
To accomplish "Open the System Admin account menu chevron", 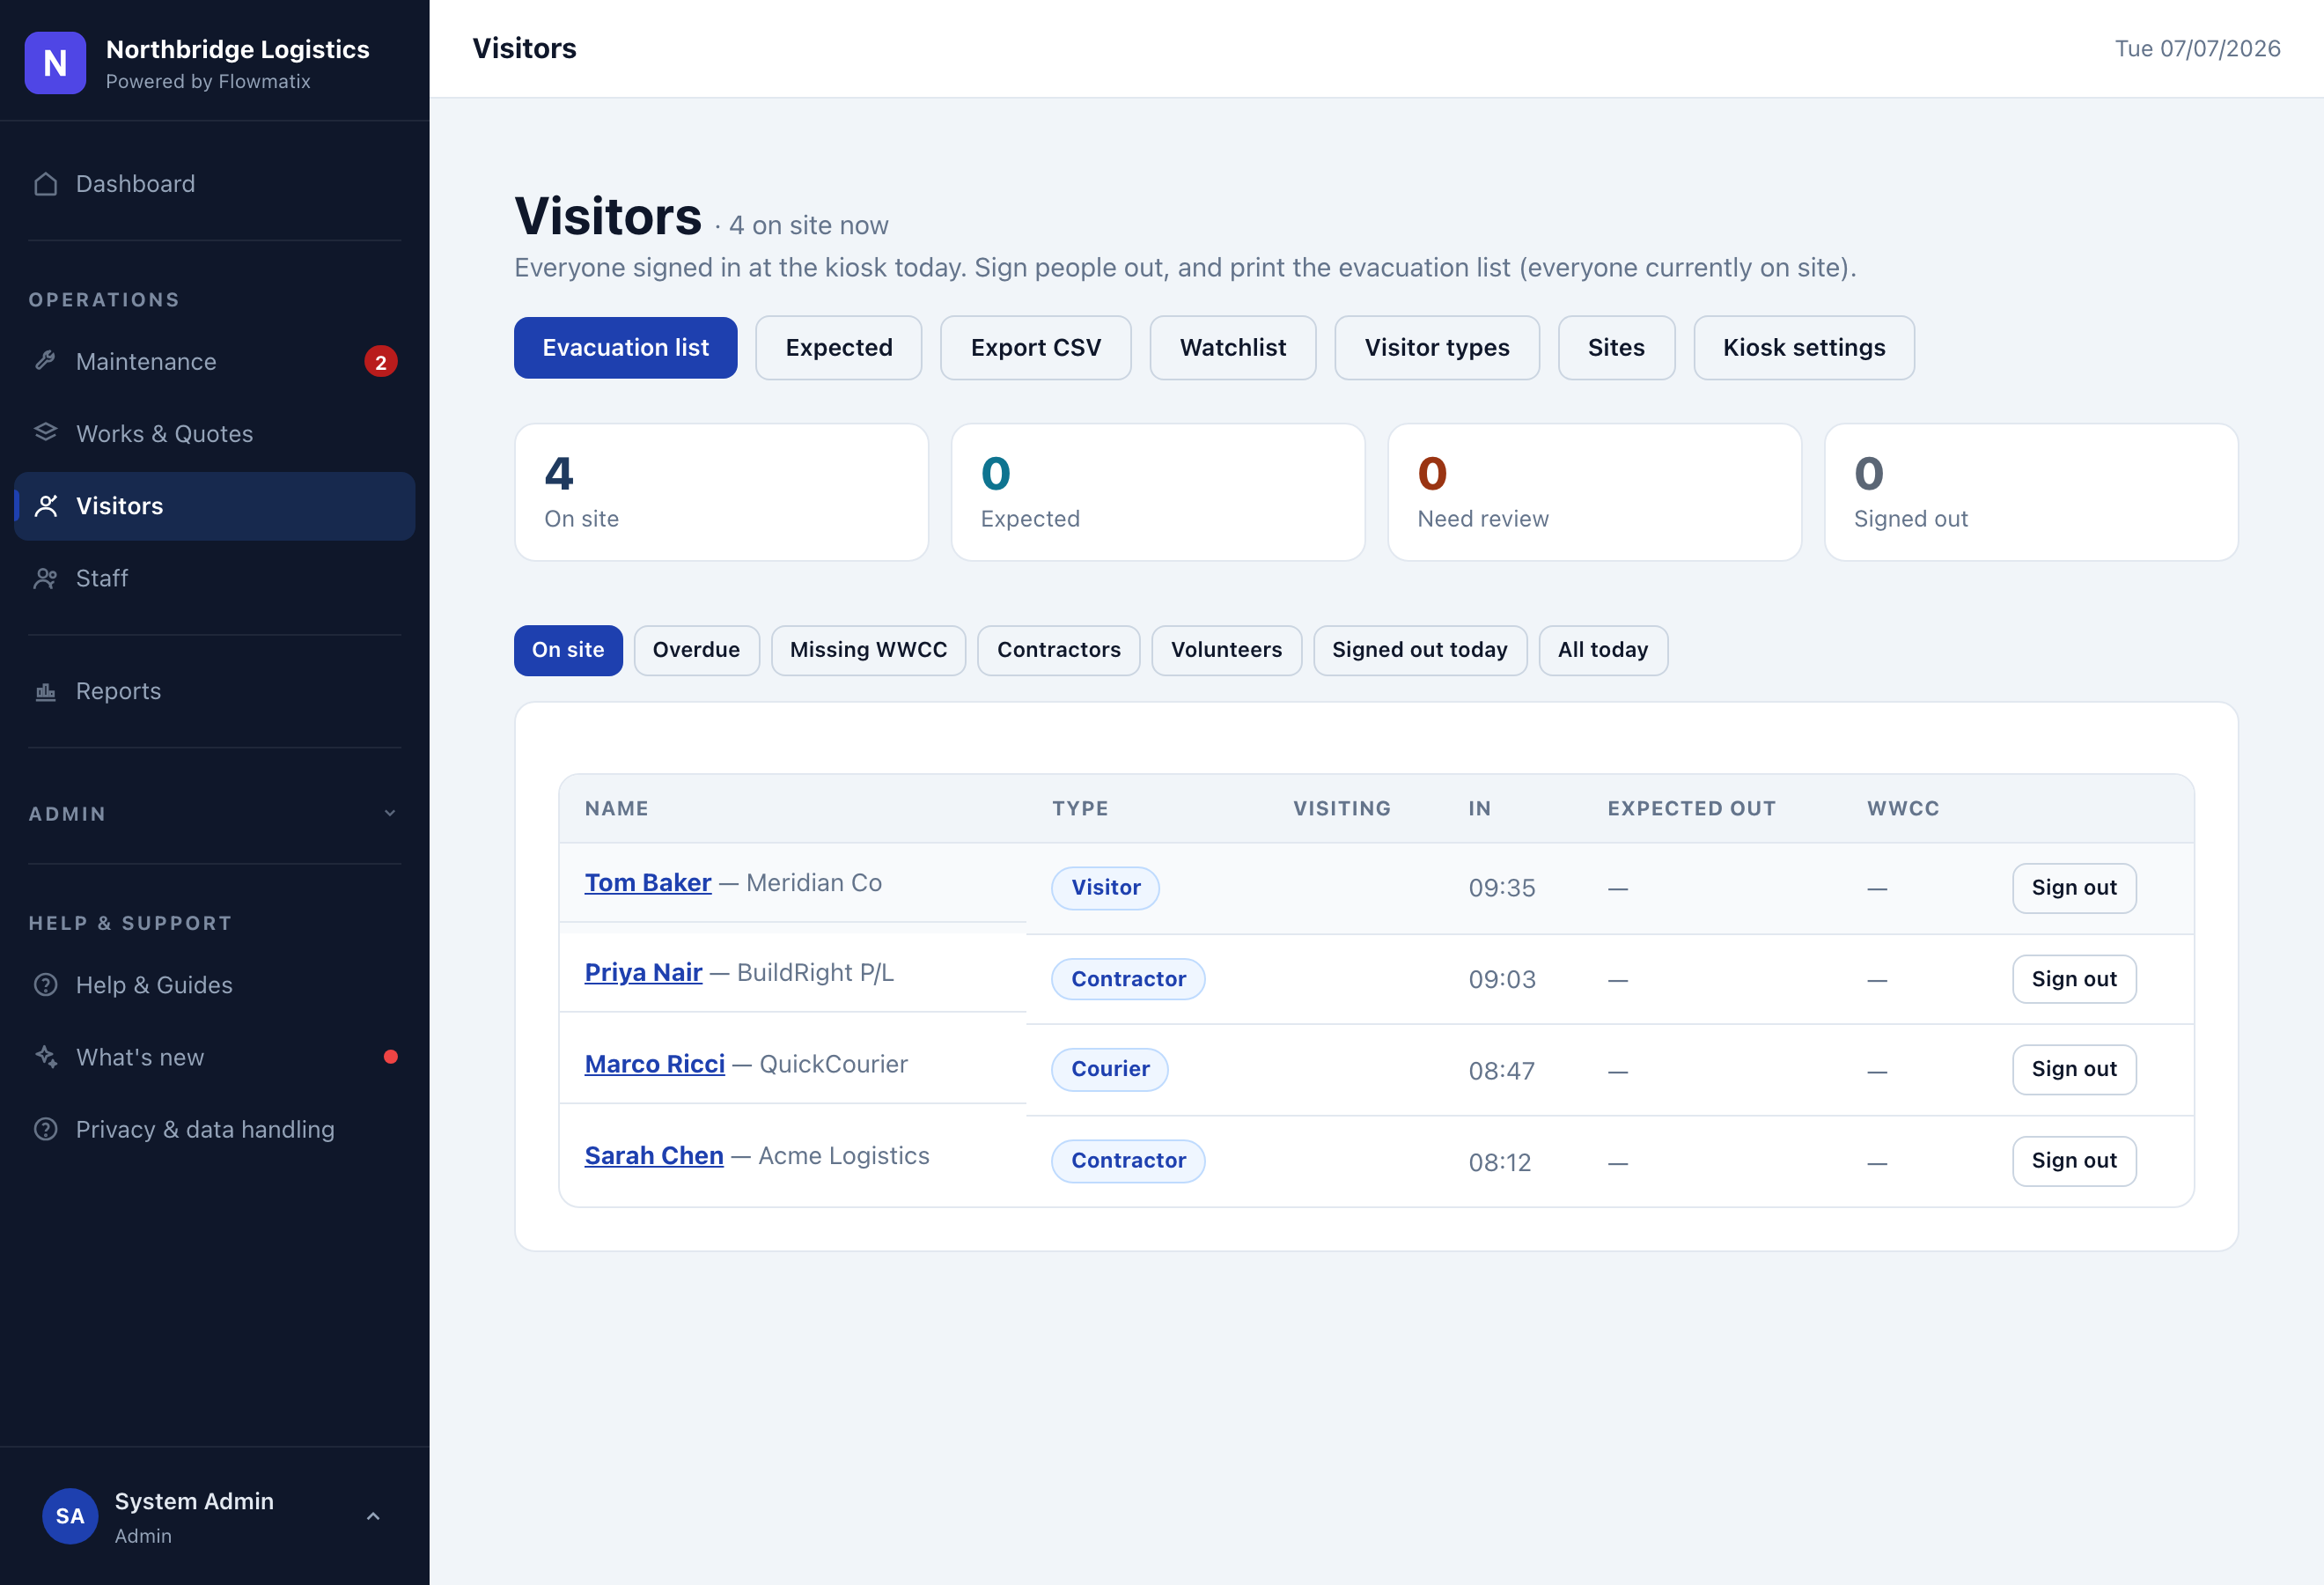I will (373, 1516).
